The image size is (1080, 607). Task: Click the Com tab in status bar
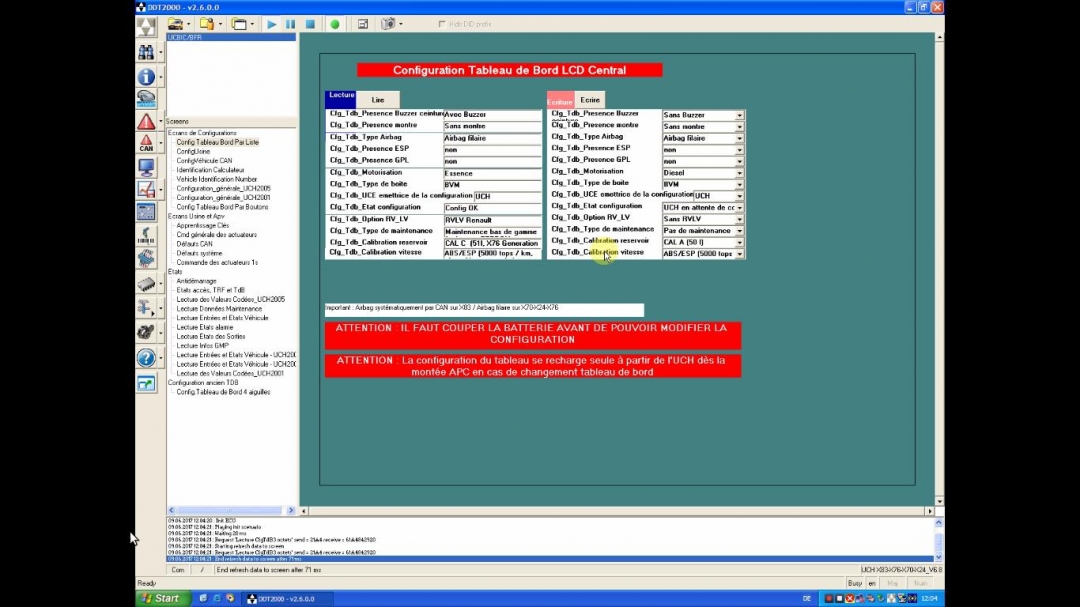178,570
